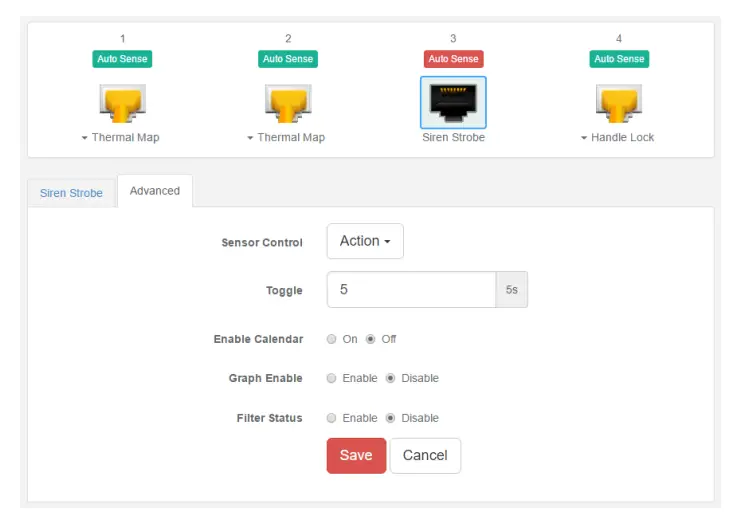Open the Sensor Control Action dropdown
This screenshot has height=516, width=745.
[365, 241]
